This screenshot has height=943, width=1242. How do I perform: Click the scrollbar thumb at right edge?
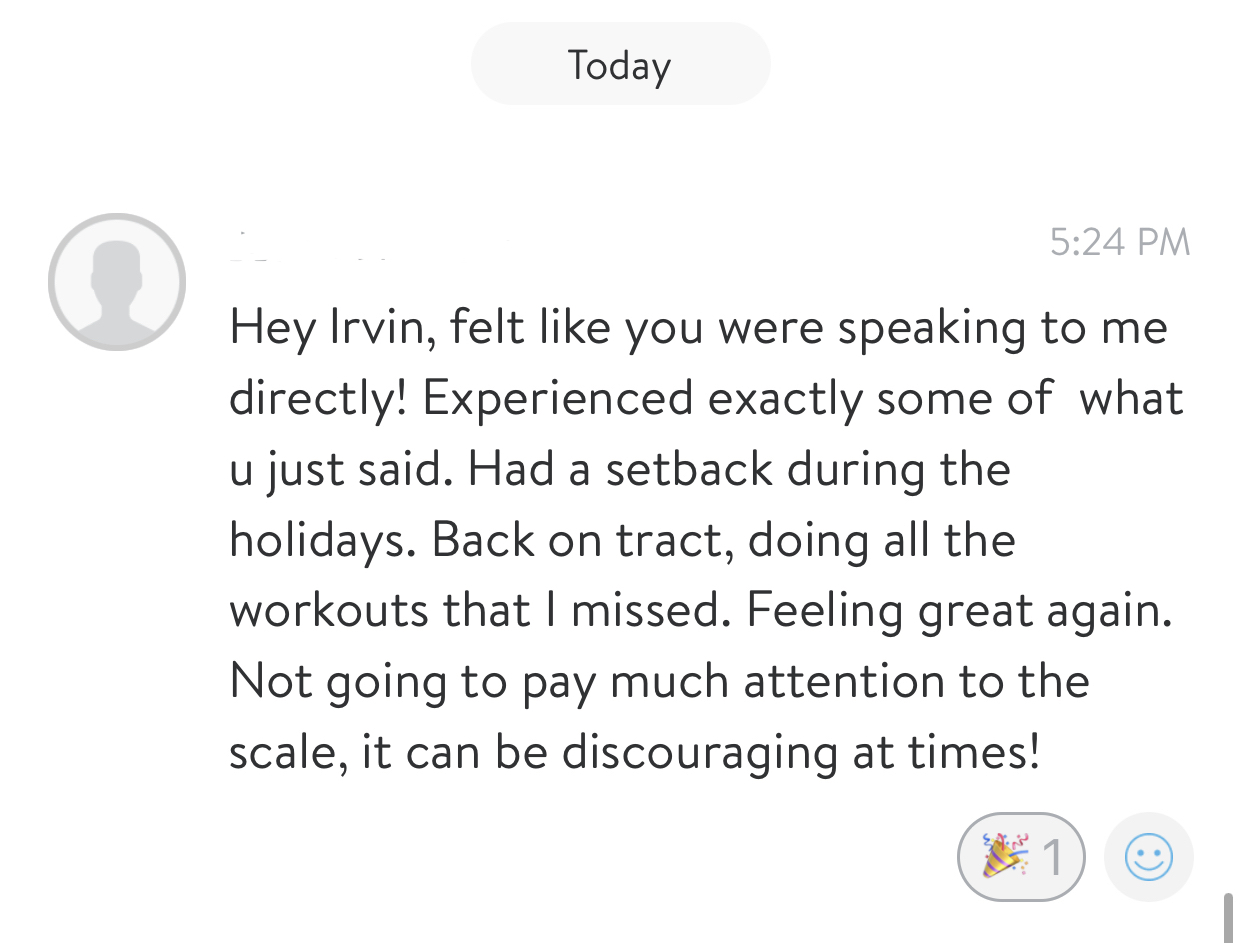(x=1229, y=917)
